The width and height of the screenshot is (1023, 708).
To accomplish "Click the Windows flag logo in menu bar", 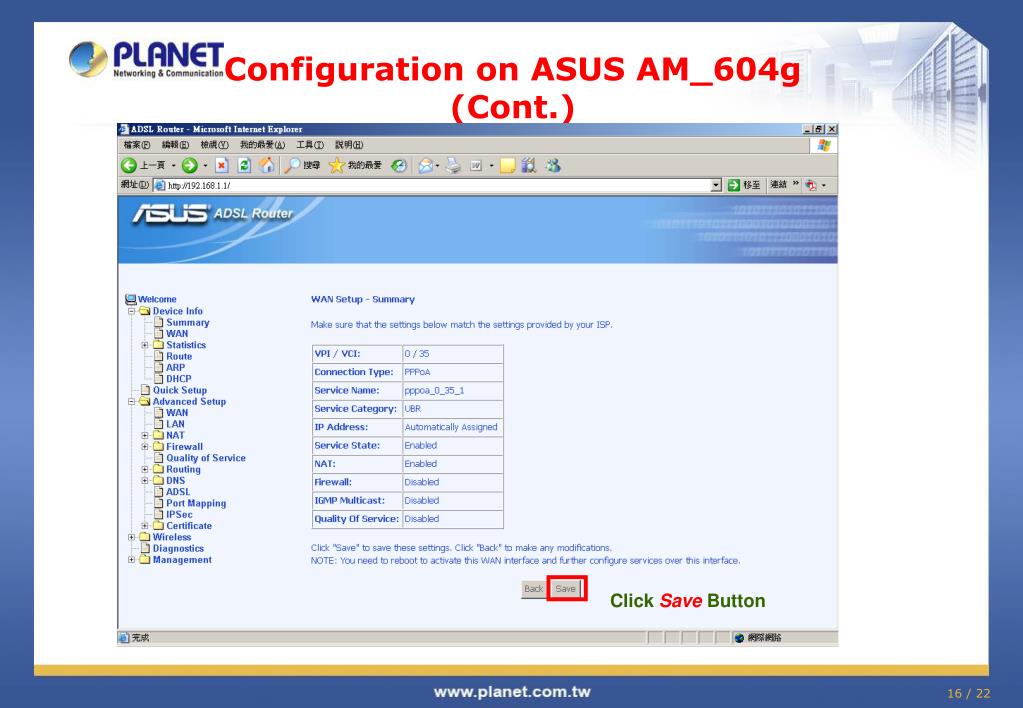I will 823,145.
